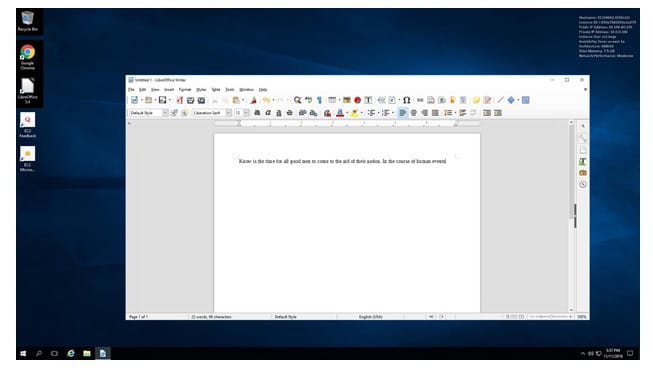The width and height of the screenshot is (653, 371).
Task: Click the Omega special character icon
Action: pyautogui.click(x=406, y=100)
